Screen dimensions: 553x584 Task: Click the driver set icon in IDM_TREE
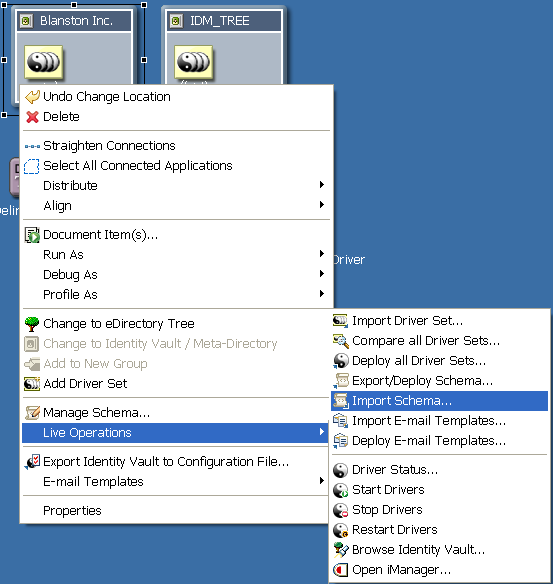193,62
